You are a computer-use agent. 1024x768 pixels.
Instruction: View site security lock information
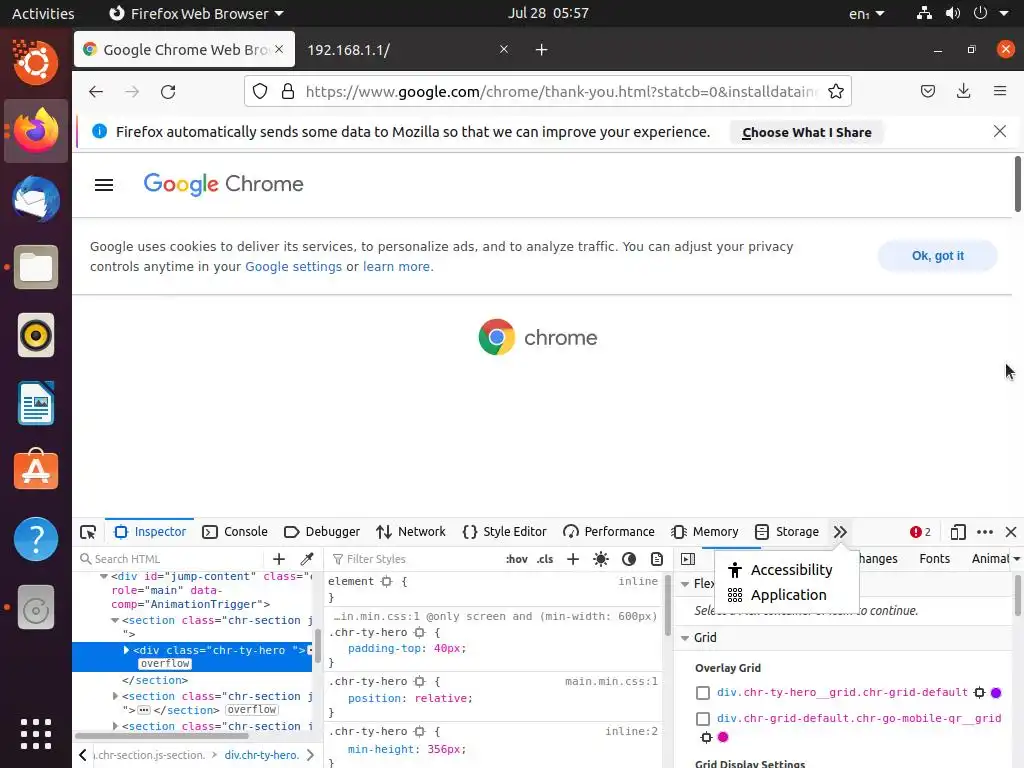pyautogui.click(x=288, y=91)
